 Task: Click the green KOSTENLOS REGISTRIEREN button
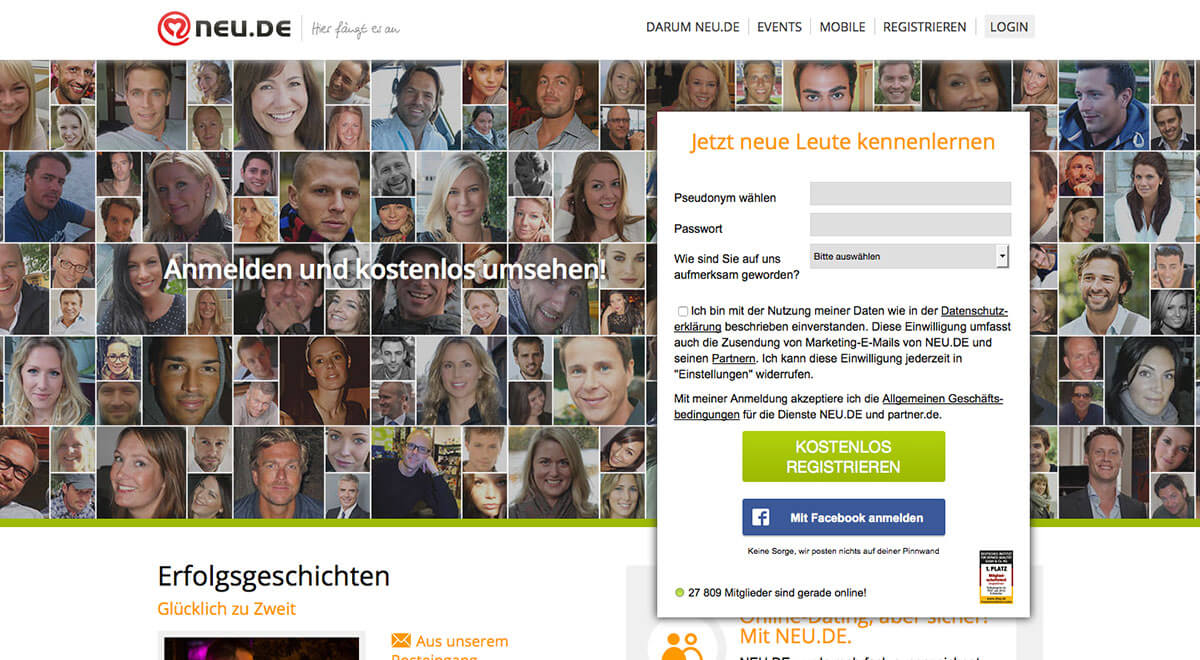click(843, 457)
